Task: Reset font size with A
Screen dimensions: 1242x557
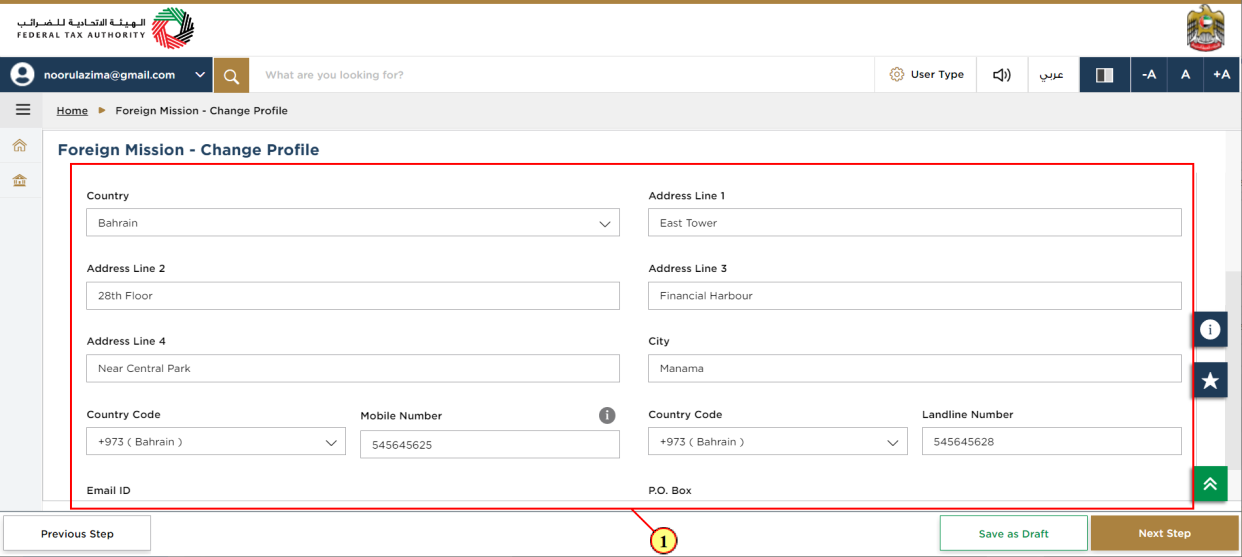Action: (x=1185, y=75)
